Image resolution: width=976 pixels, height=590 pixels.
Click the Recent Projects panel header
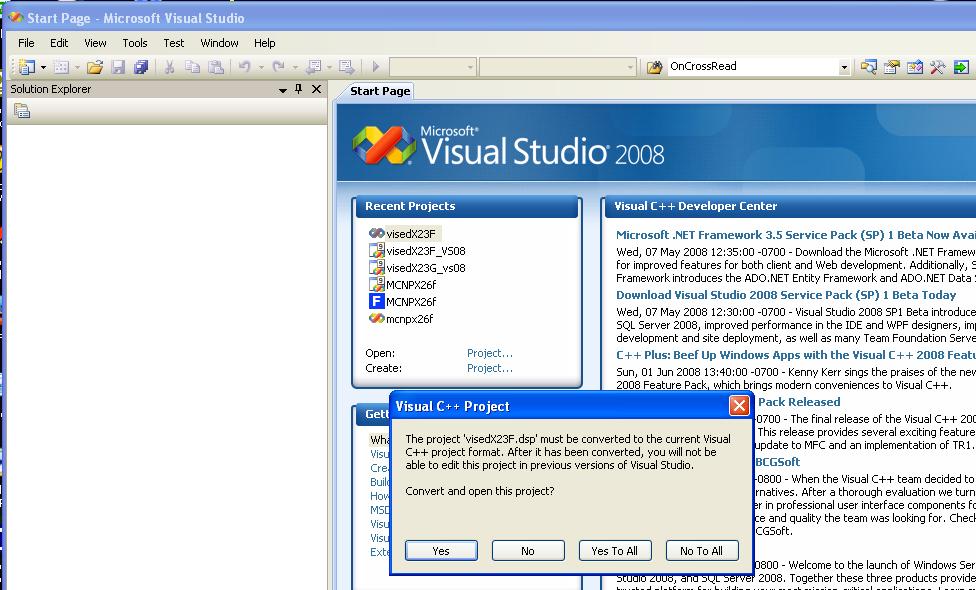(467, 207)
